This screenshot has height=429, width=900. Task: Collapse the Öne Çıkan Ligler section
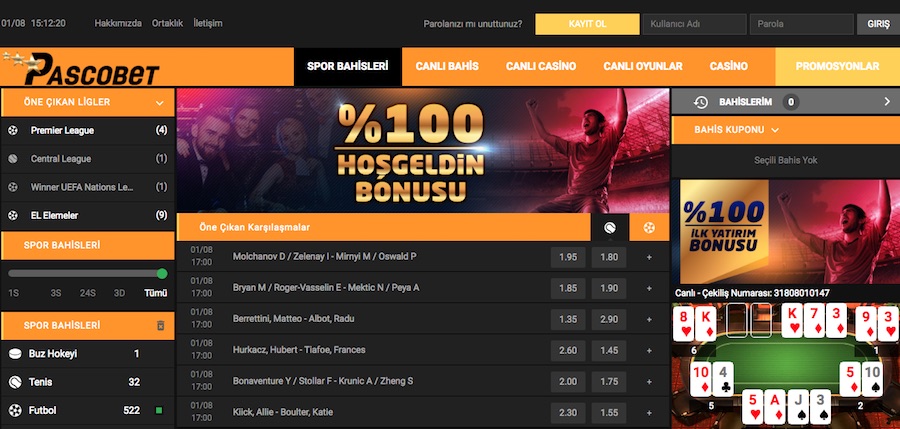click(160, 103)
